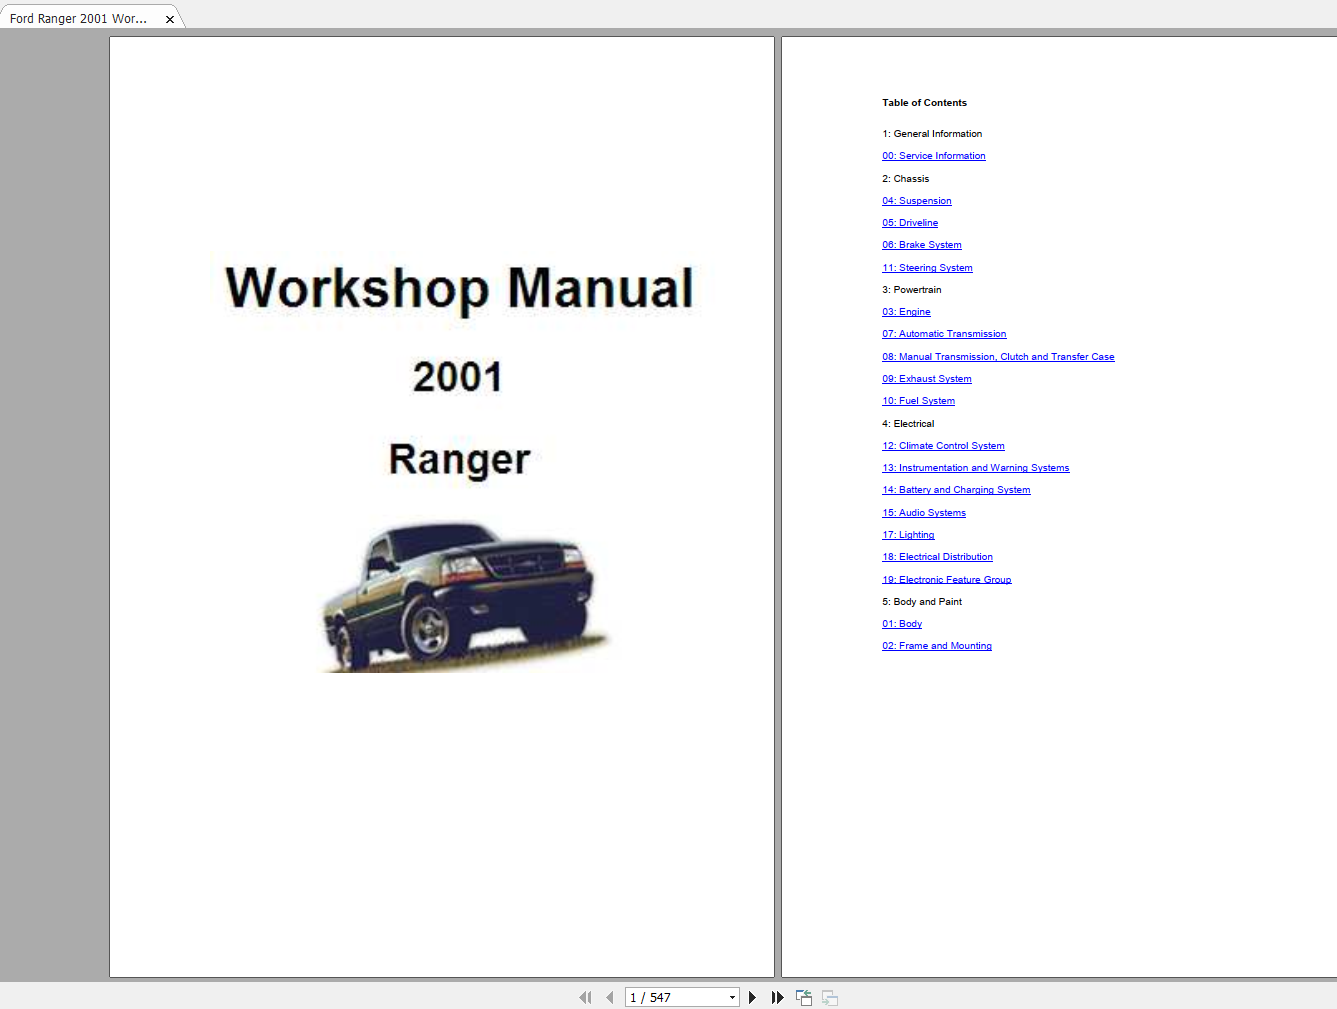1337x1009 pixels.
Task: Click the Table of Contents heading
Action: [924, 103]
